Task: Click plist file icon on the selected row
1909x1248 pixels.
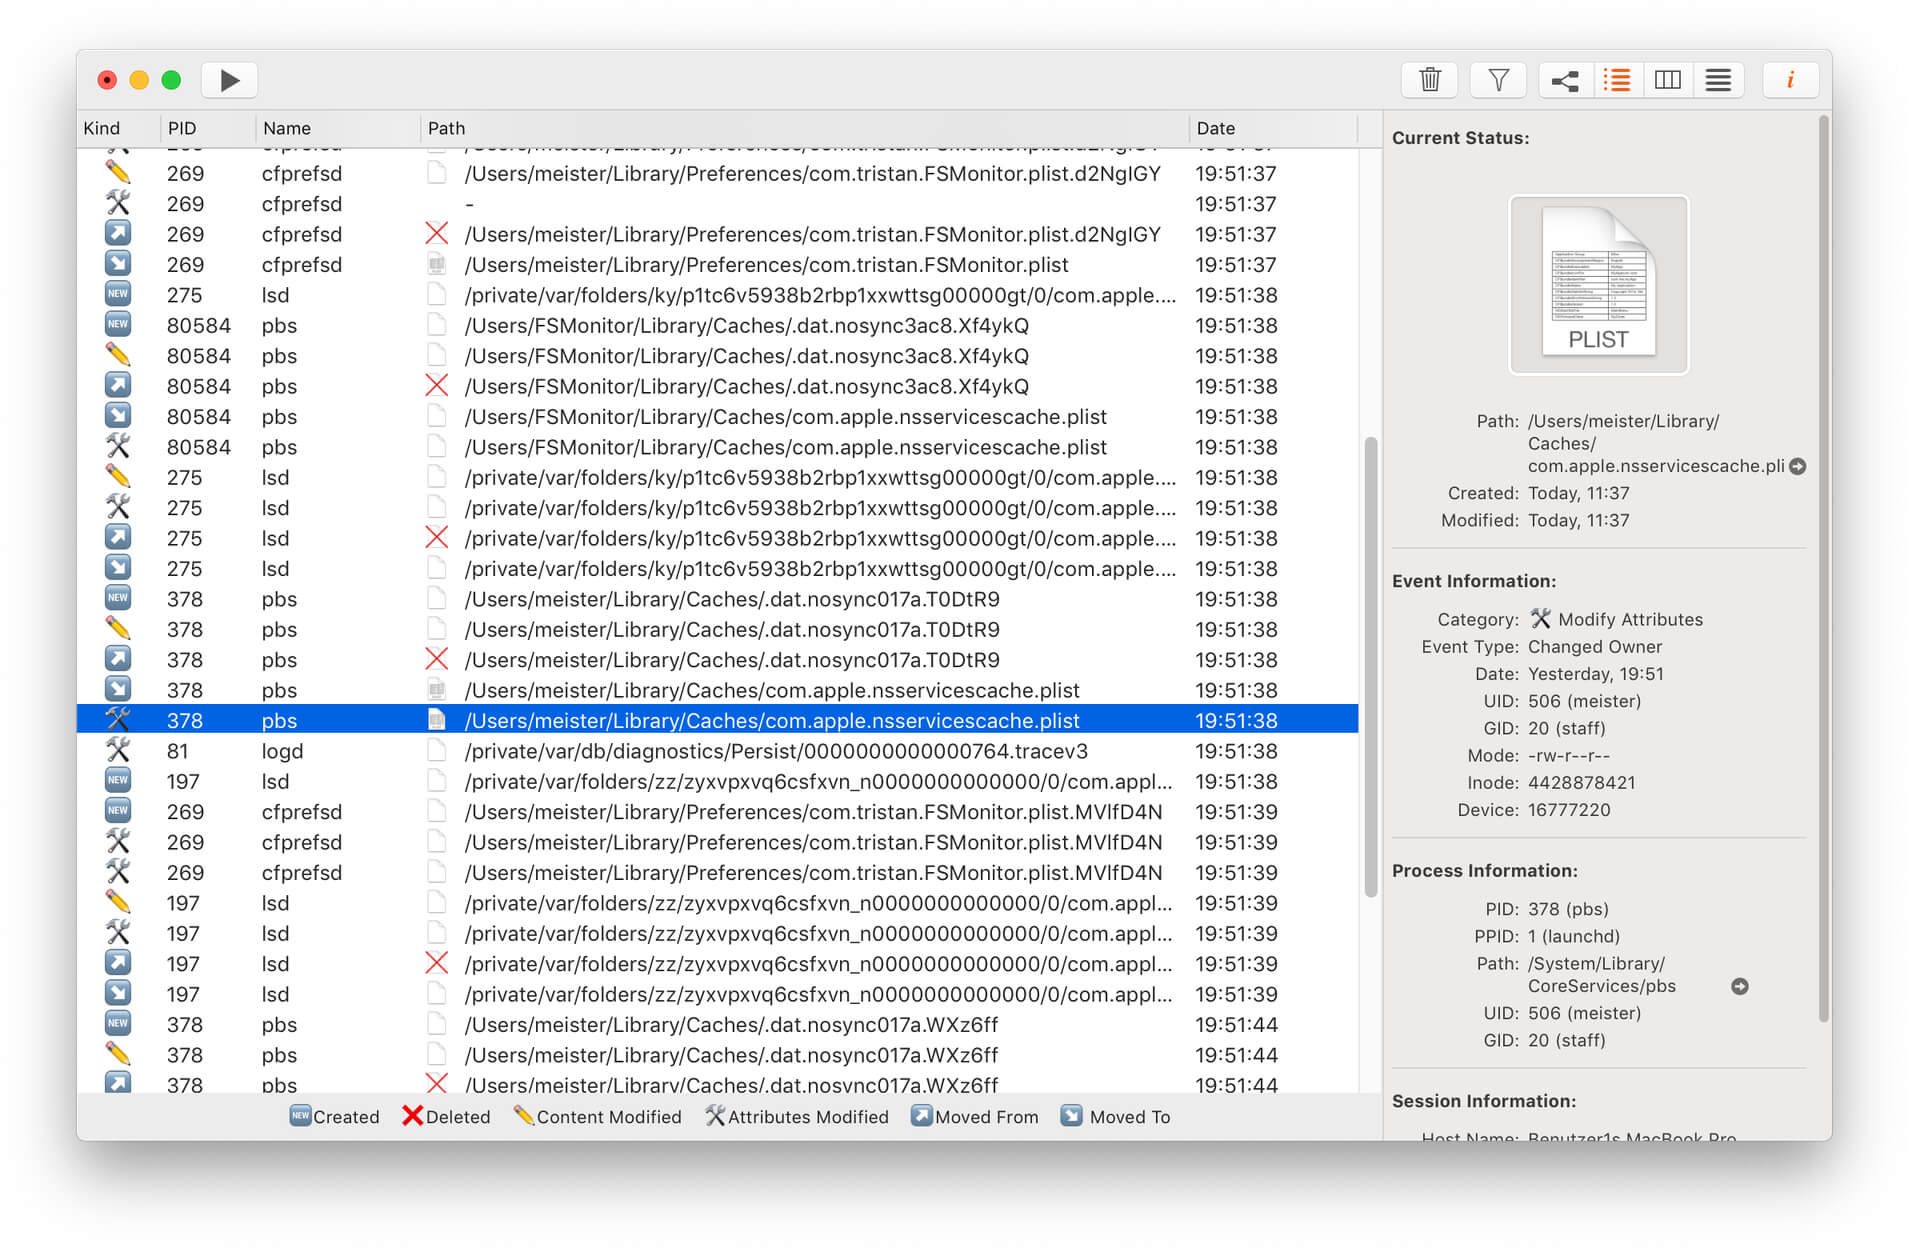Action: click(x=436, y=720)
